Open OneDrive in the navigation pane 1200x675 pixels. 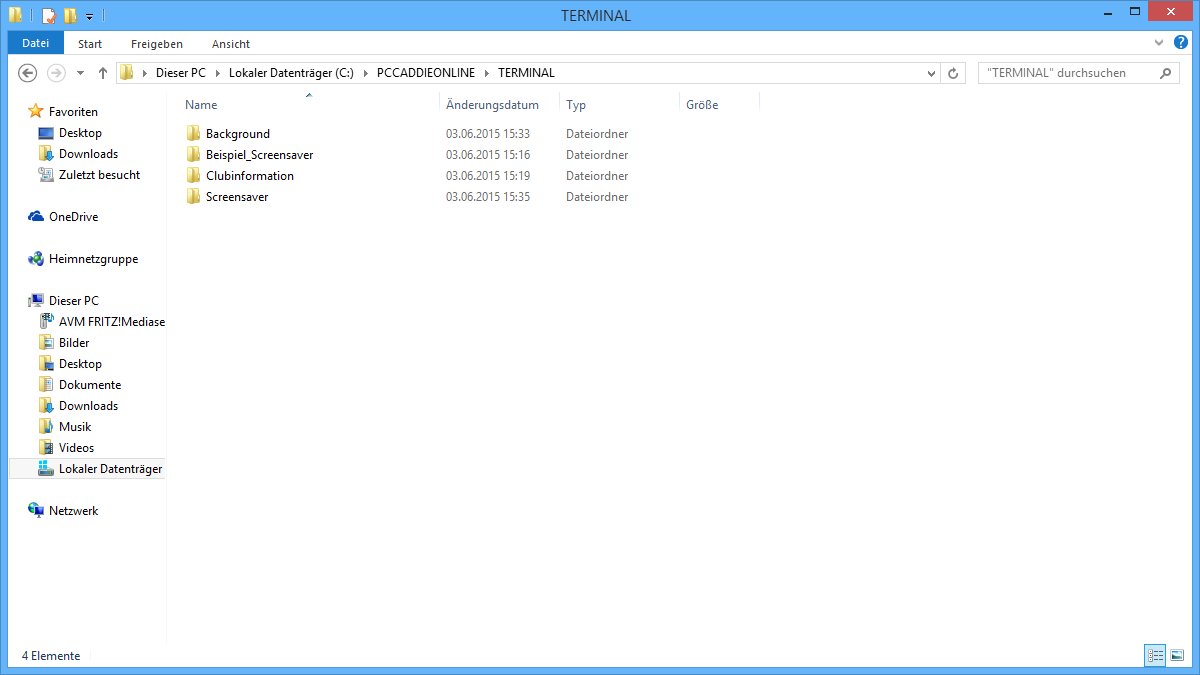pos(72,217)
